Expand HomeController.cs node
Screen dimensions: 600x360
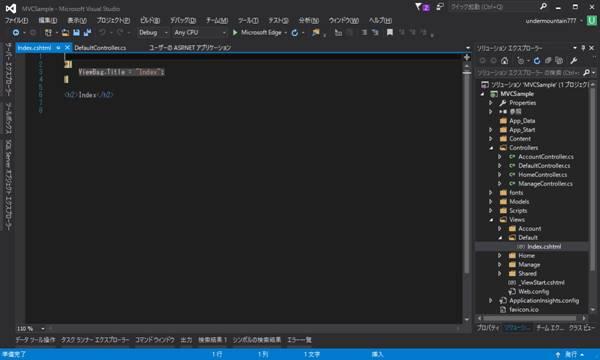pyautogui.click(x=500, y=174)
